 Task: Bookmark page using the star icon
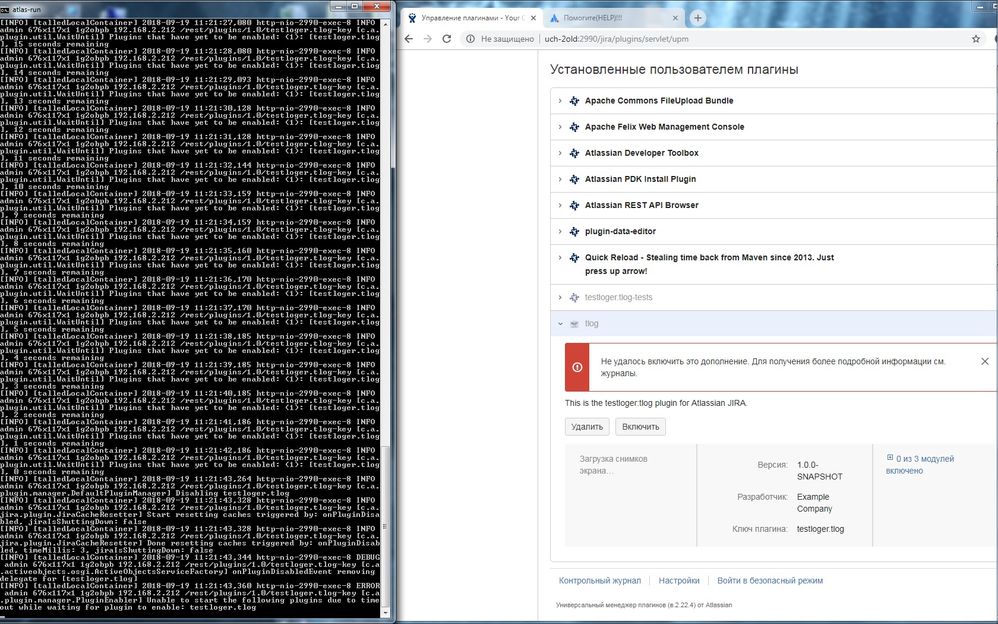(976, 39)
